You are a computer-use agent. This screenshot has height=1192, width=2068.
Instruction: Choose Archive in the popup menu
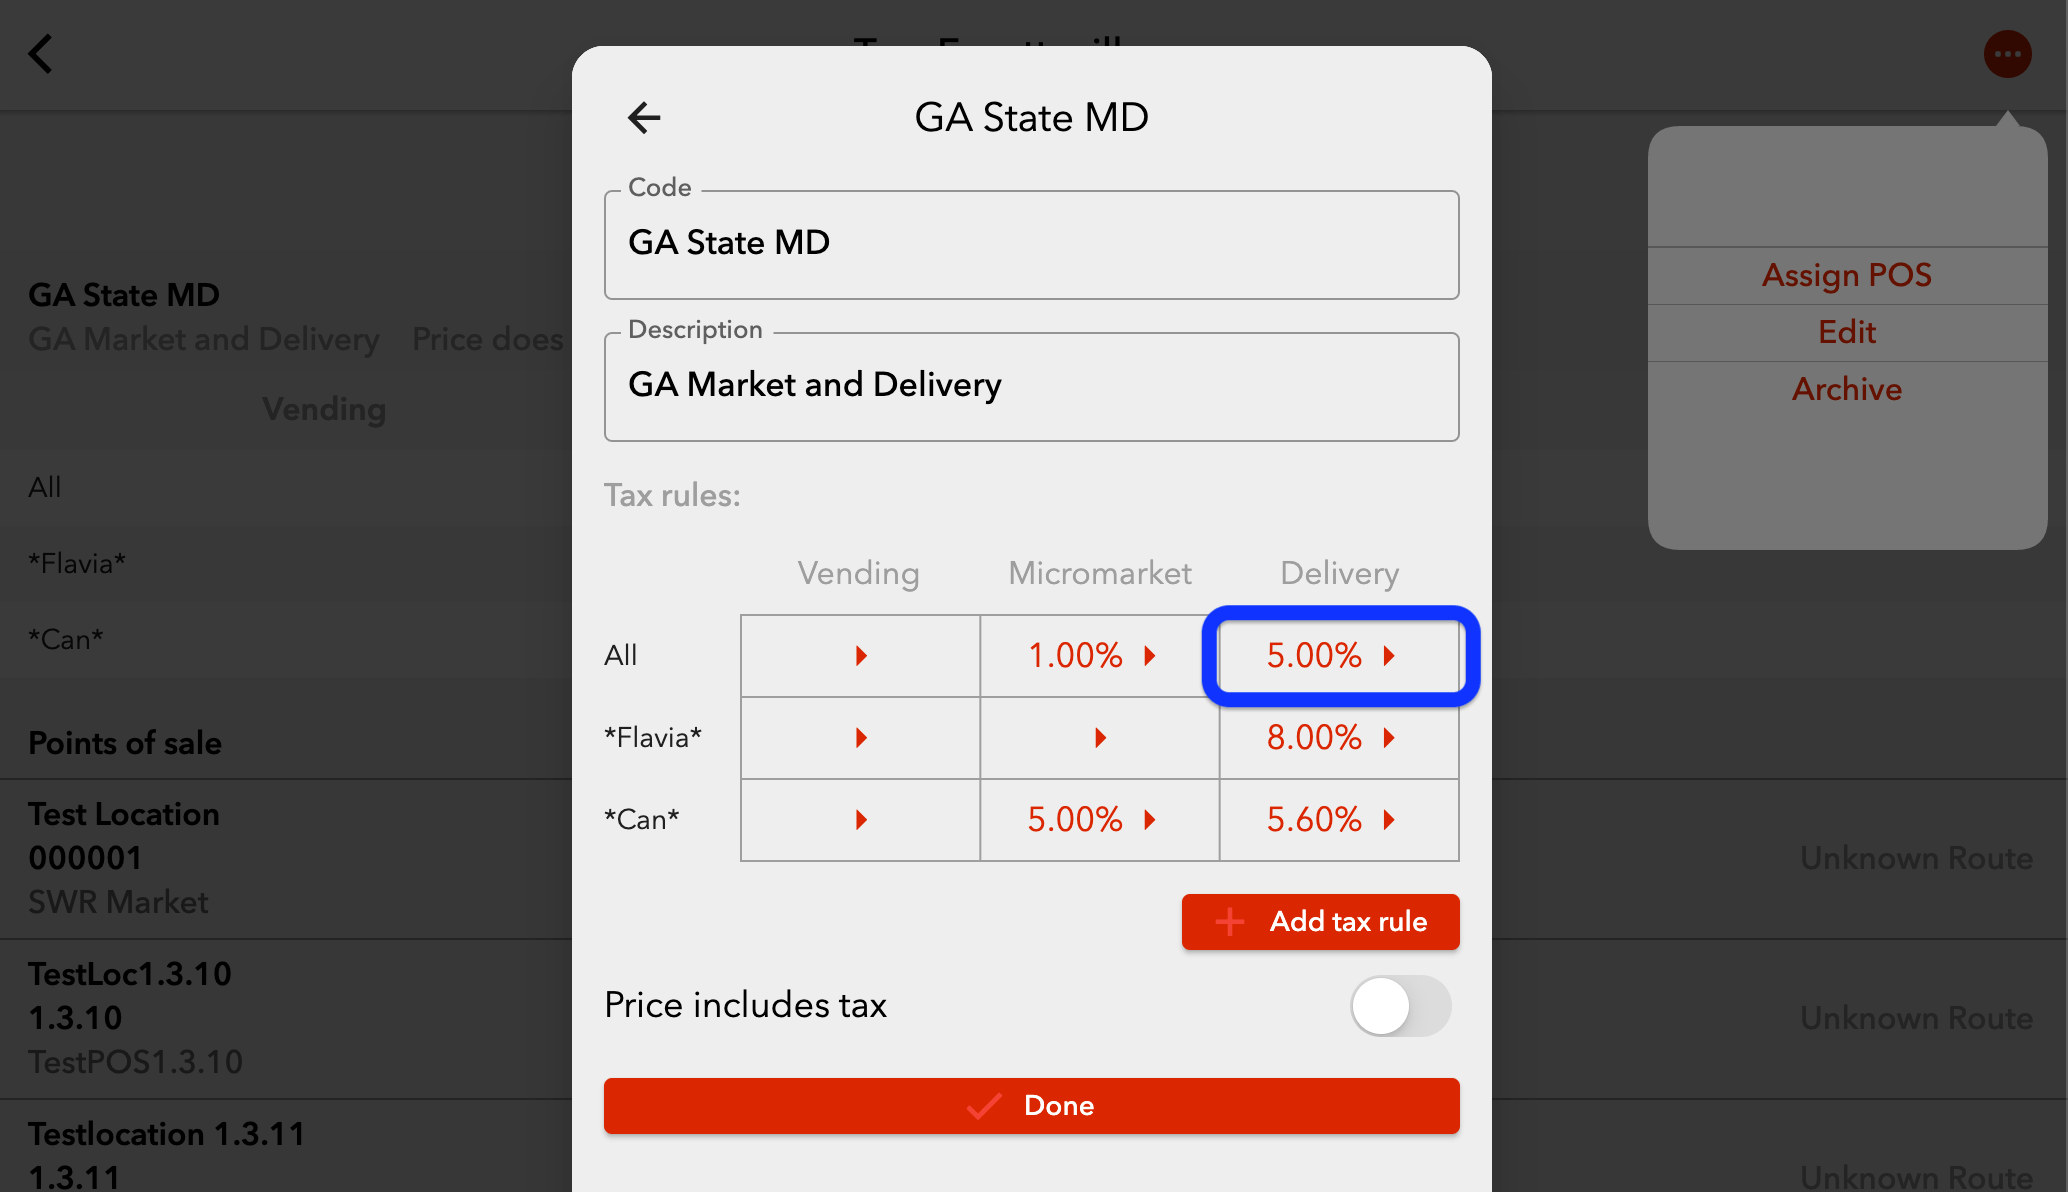coord(1846,389)
